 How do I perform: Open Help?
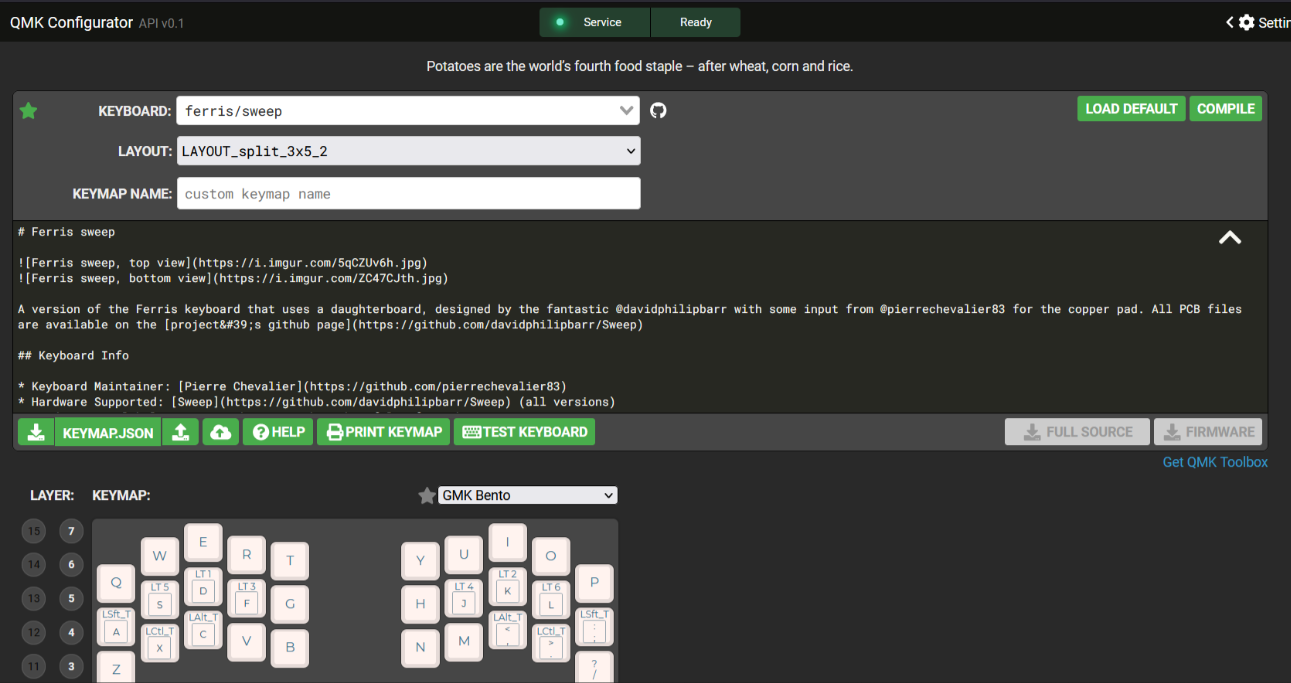(279, 432)
